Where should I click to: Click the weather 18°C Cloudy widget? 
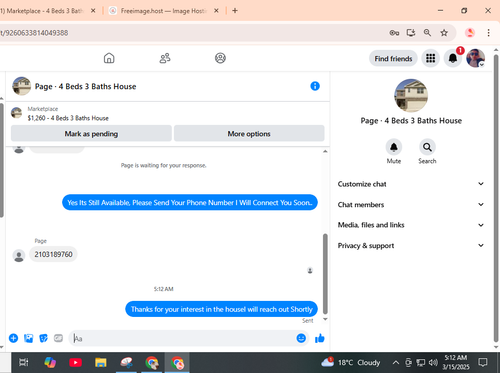click(351, 362)
